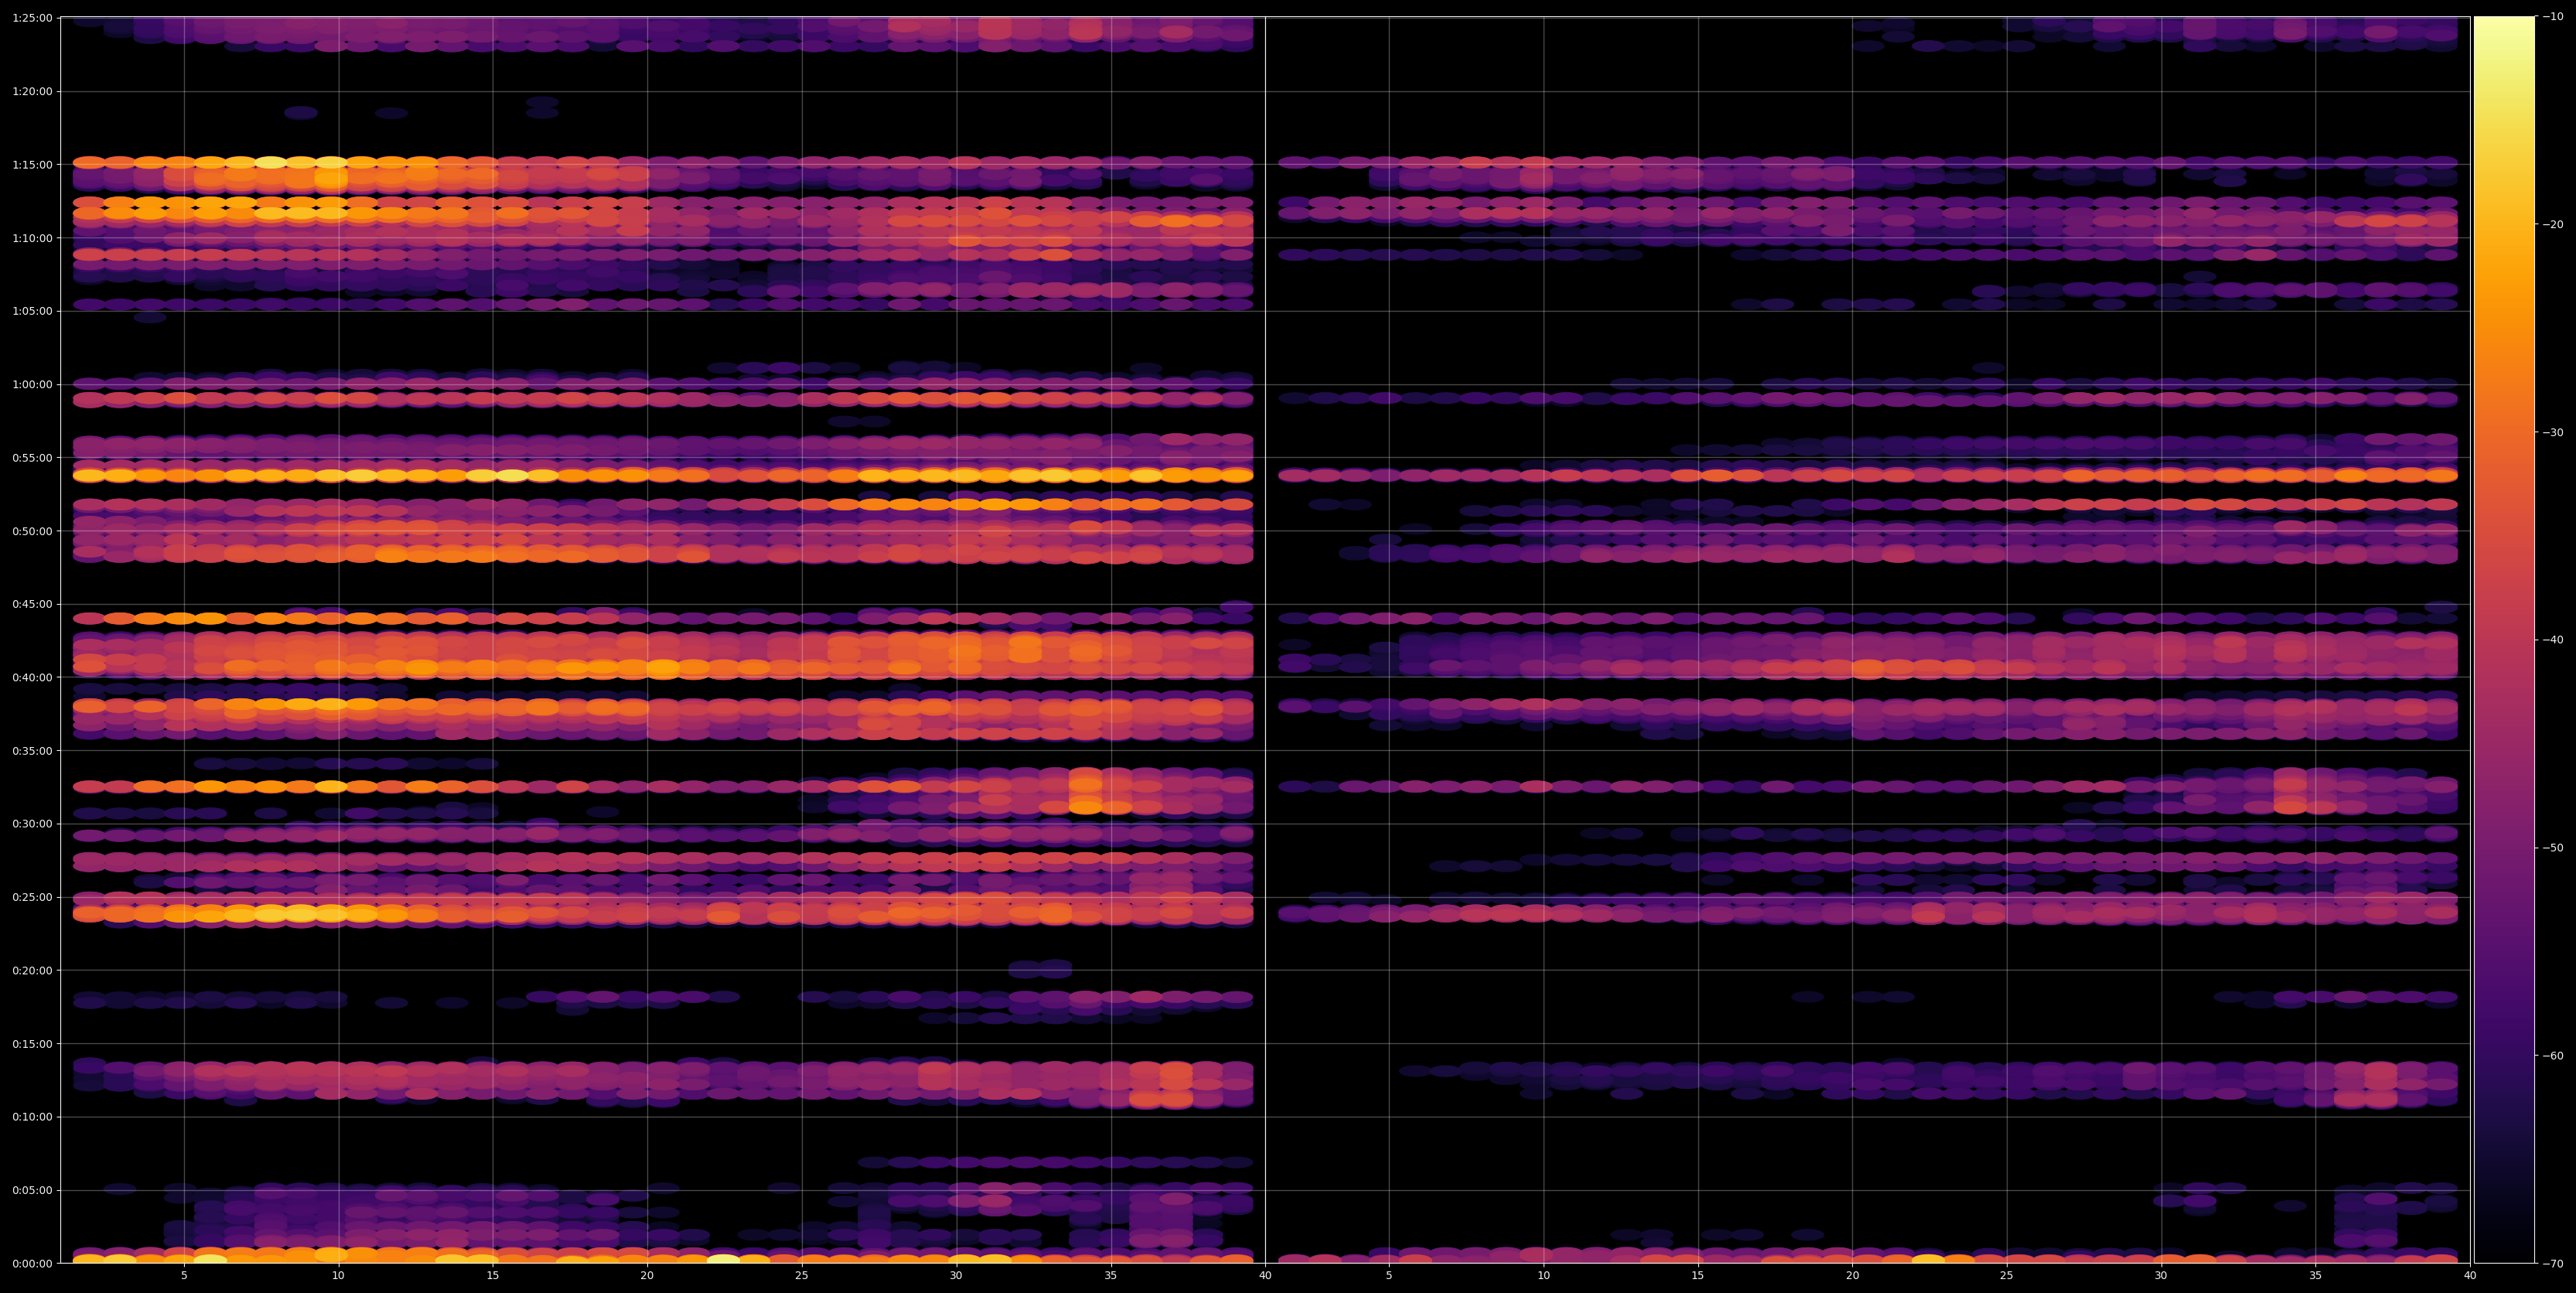
Task: Click the 0:15:00 time tick label
Action: [32, 1044]
